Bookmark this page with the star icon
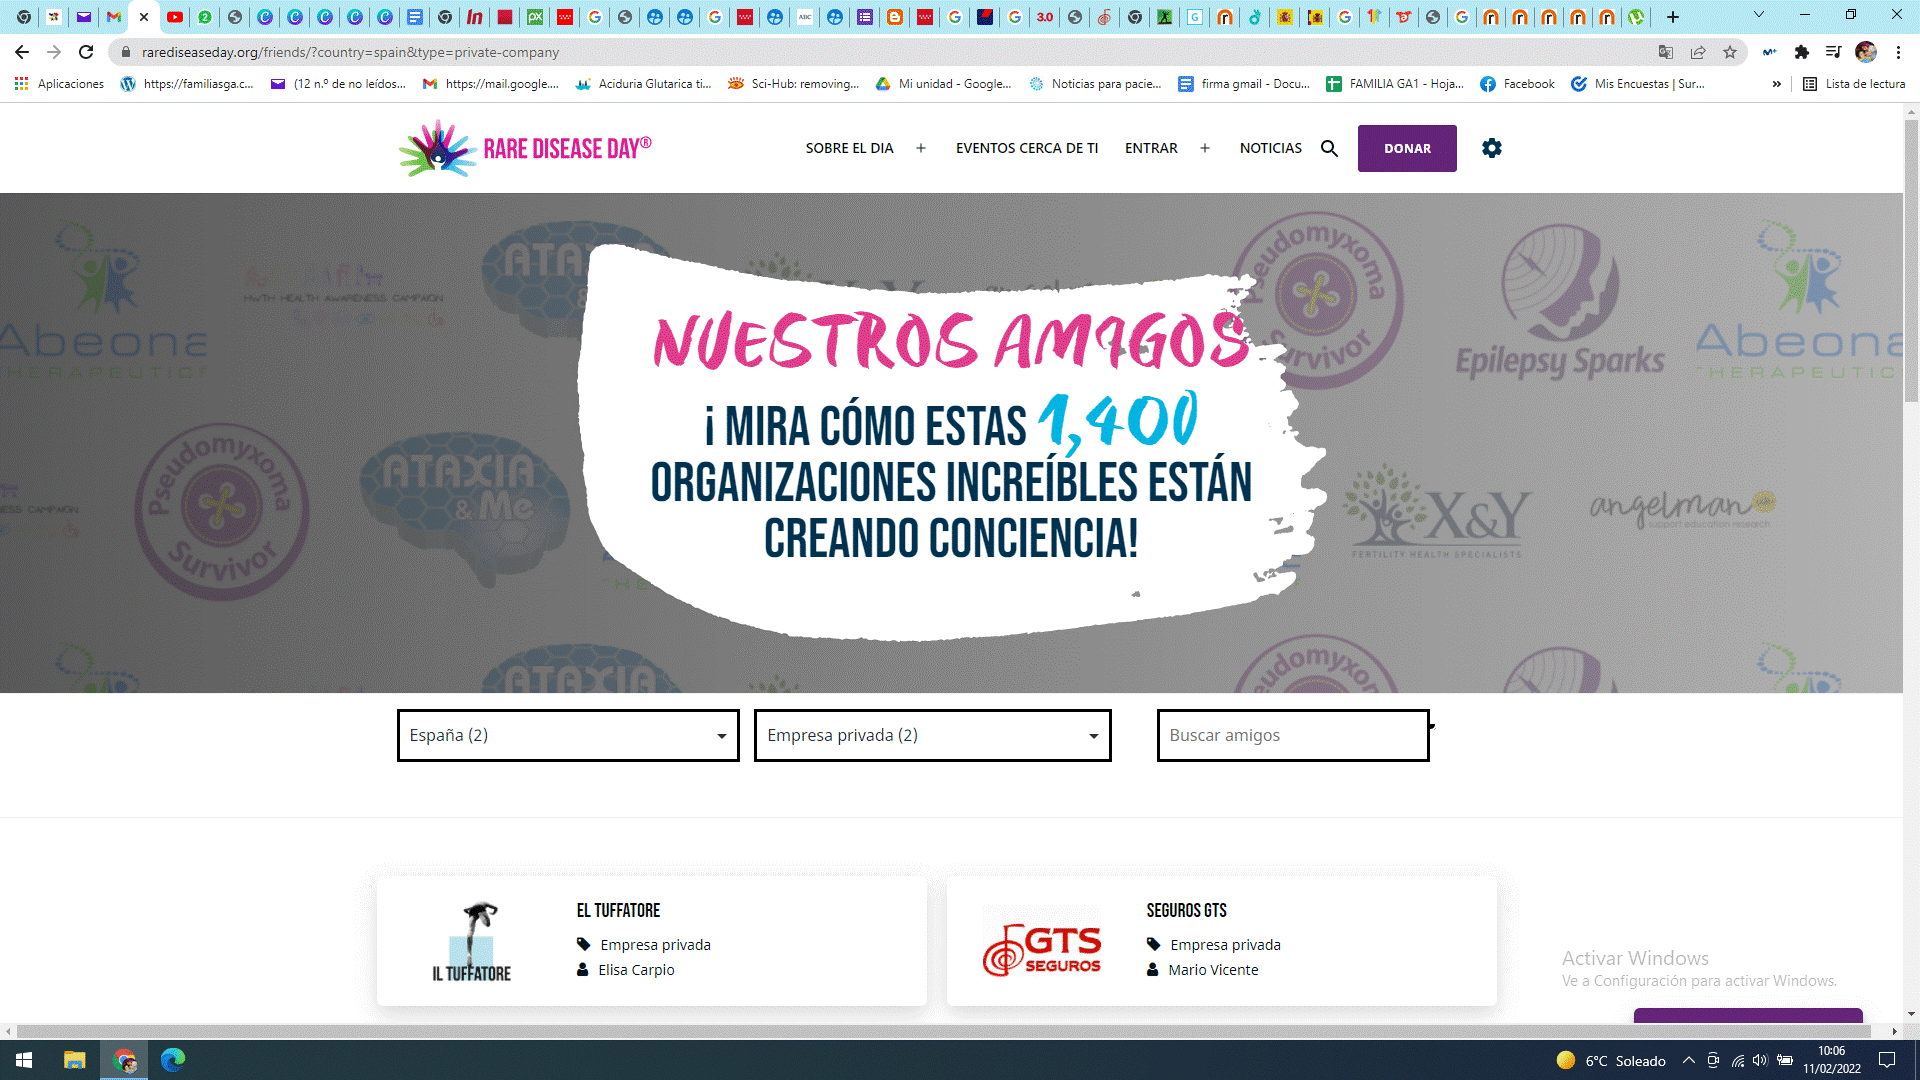Image resolution: width=1920 pixels, height=1080 pixels. tap(1730, 52)
